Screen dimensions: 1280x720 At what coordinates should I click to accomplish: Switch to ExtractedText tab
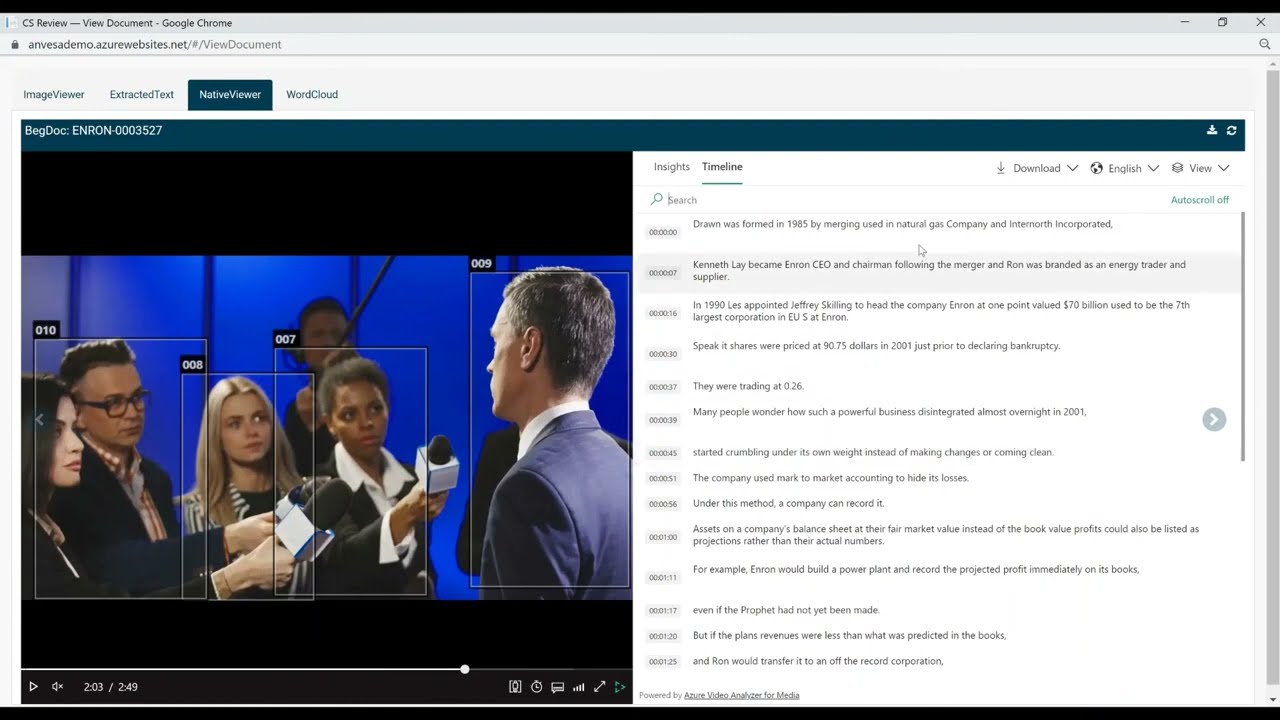[x=142, y=94]
